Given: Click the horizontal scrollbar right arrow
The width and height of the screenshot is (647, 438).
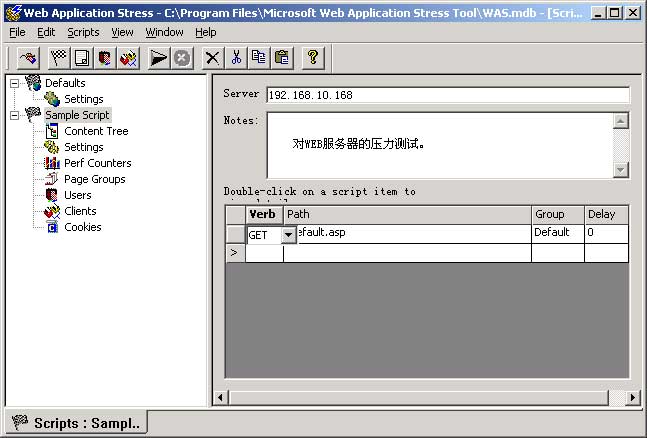Looking at the screenshot, I should point(632,398).
